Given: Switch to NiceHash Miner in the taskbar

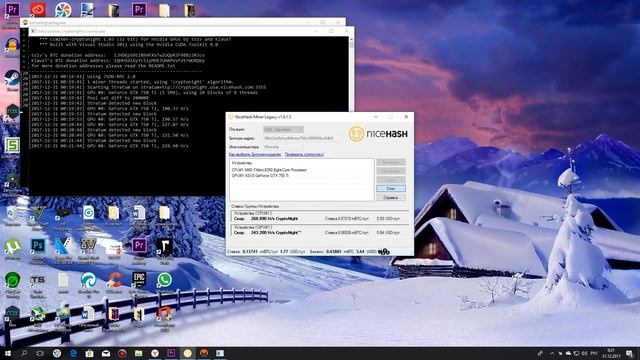Looking at the screenshot, I should [x=187, y=353].
